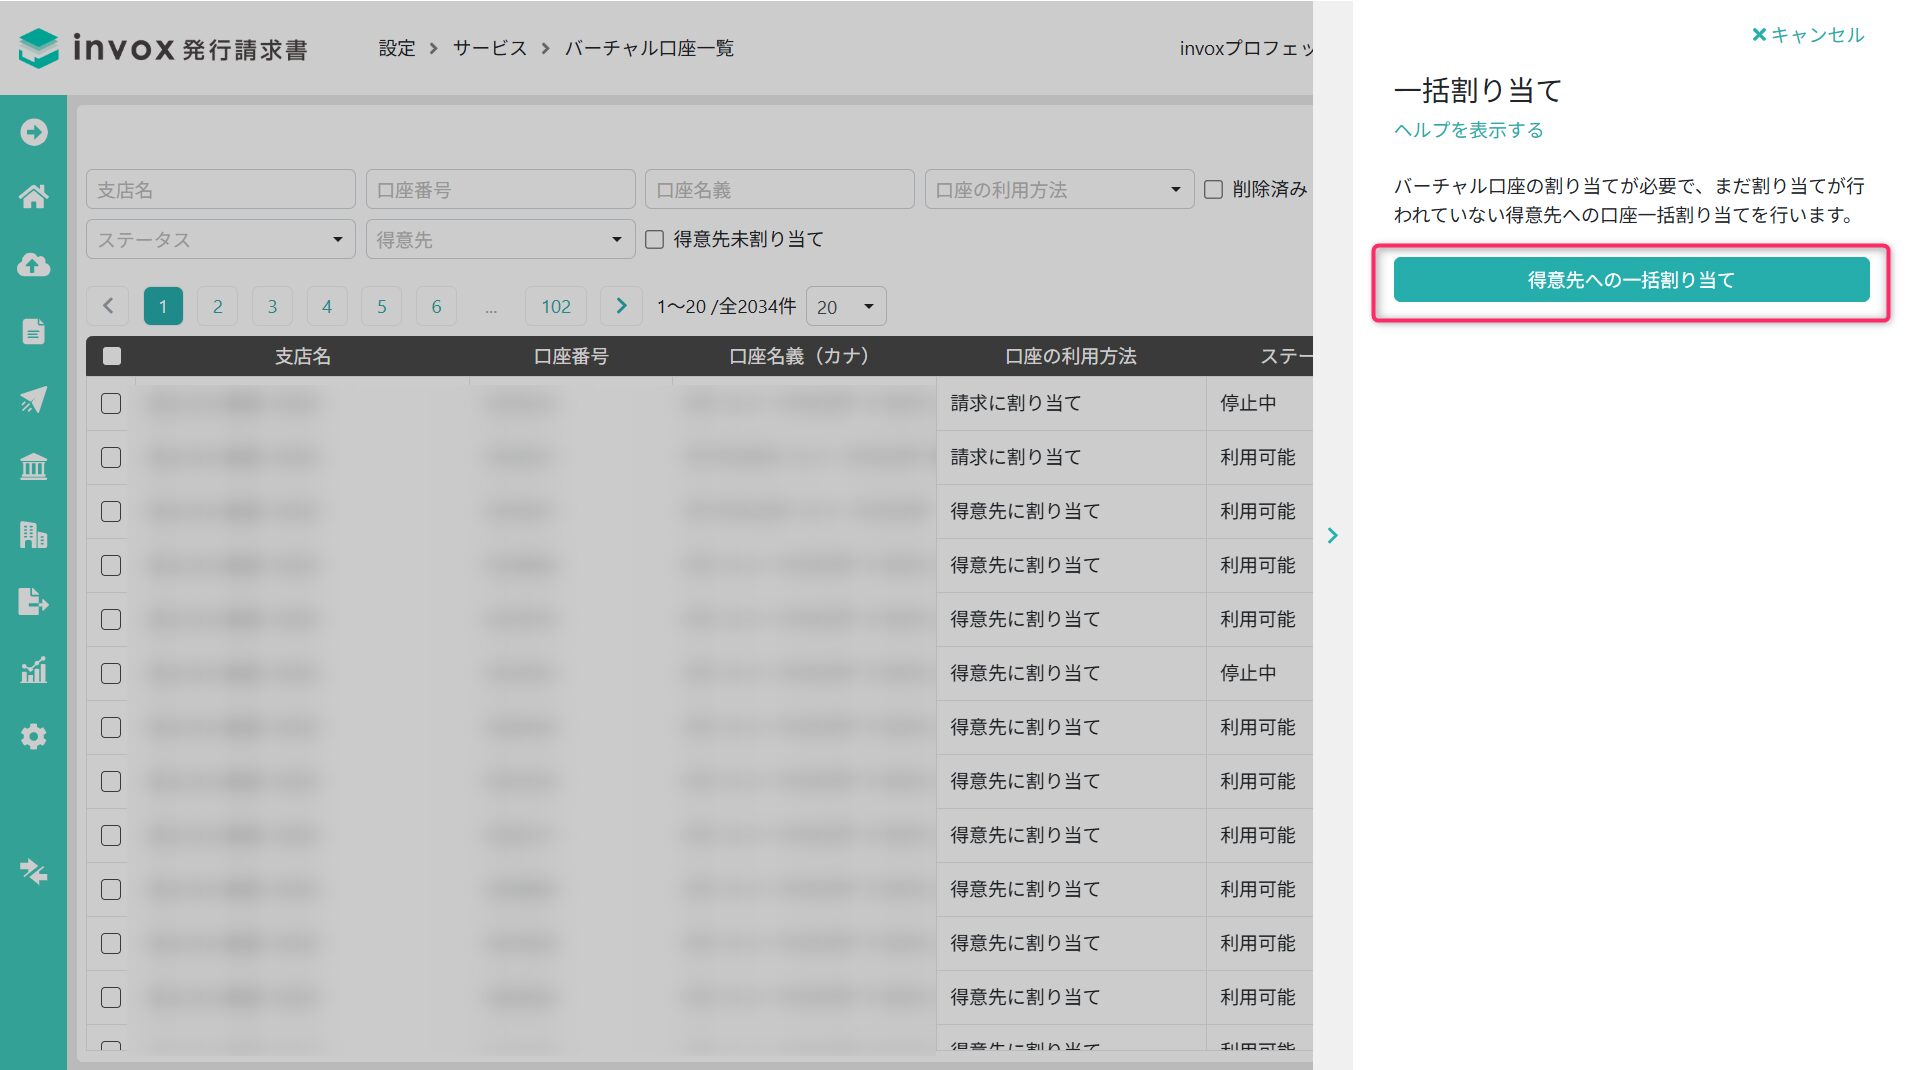1920x1070 pixels.
Task: Click the 得意先への一括割り当て button
Action: click(x=1630, y=280)
